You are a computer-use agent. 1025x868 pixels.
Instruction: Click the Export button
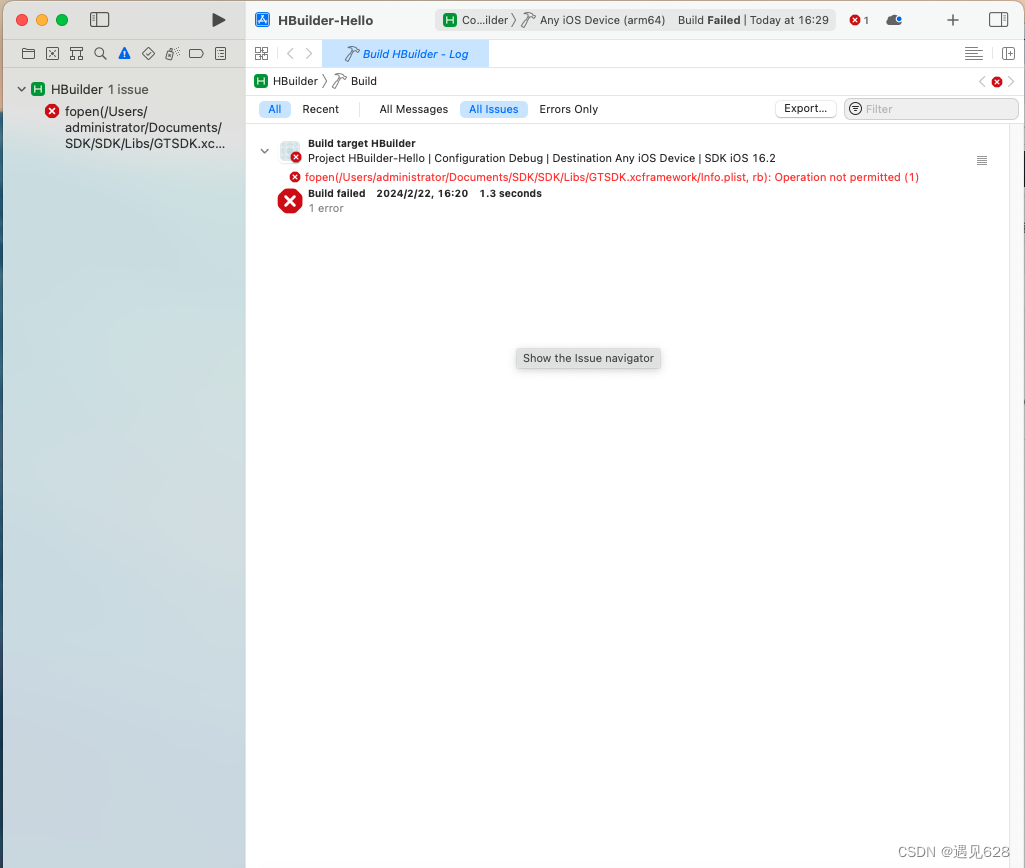coord(805,109)
